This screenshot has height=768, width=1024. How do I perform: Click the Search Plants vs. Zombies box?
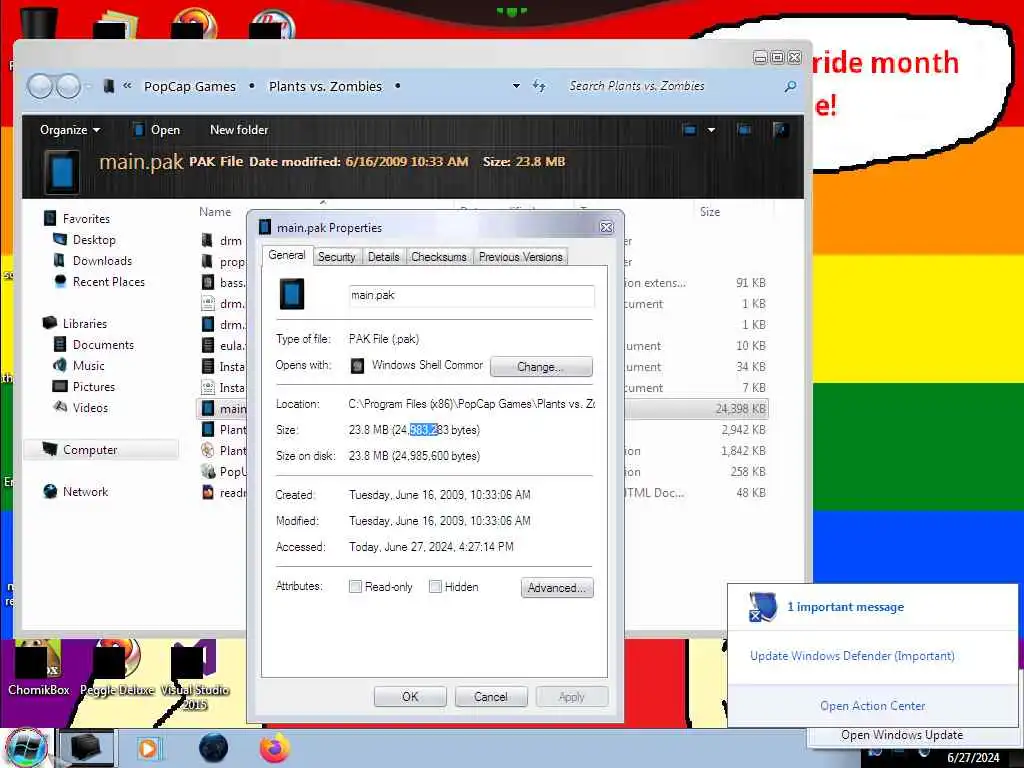pyautogui.click(x=673, y=86)
